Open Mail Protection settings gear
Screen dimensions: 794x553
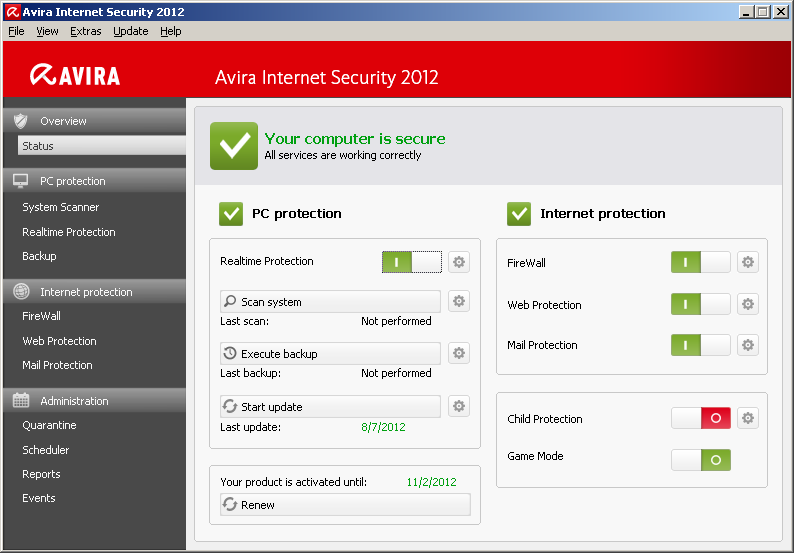747,345
